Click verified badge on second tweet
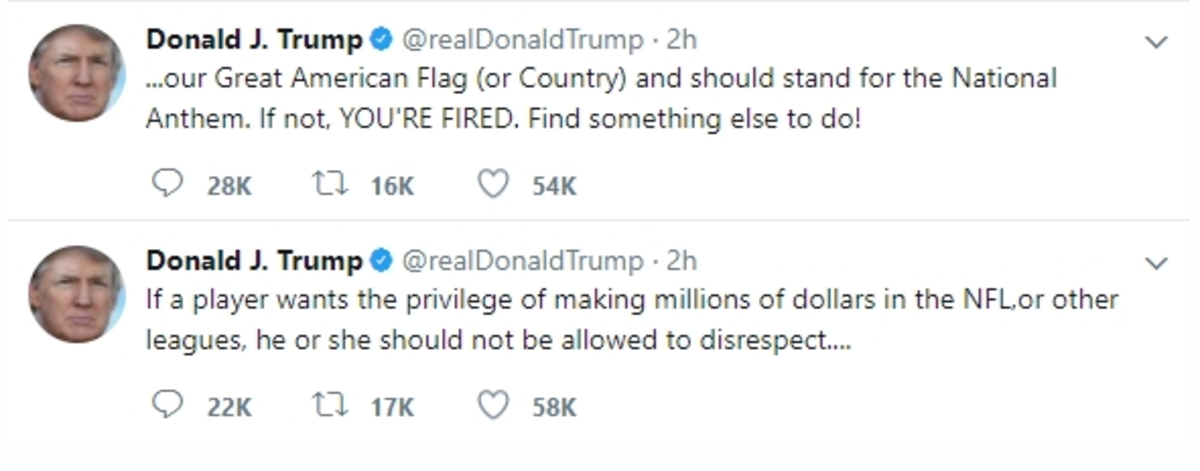The width and height of the screenshot is (1200, 471). [380, 261]
